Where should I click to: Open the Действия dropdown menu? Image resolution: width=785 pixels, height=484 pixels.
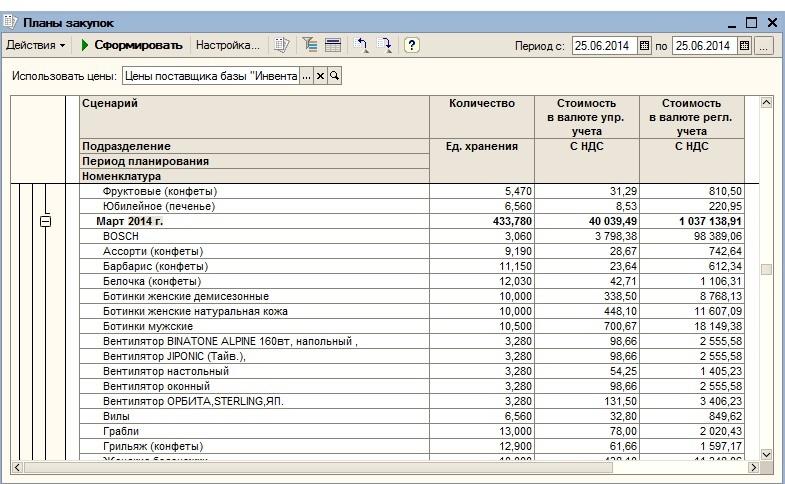36,45
